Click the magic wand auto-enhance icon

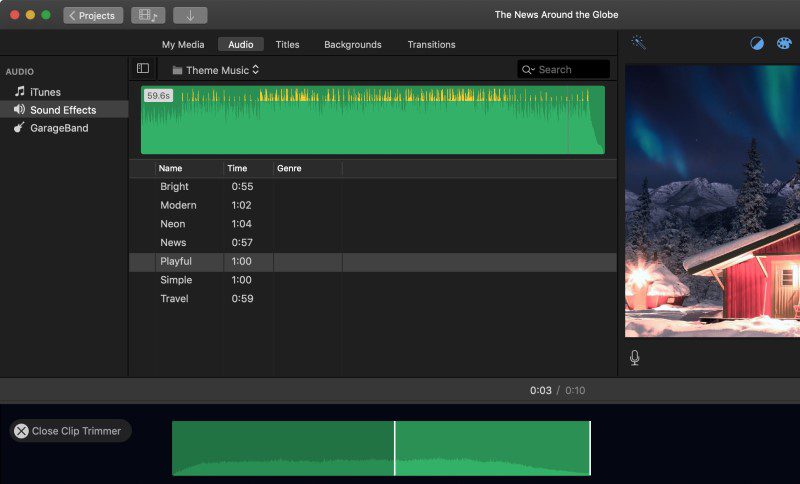click(x=638, y=42)
